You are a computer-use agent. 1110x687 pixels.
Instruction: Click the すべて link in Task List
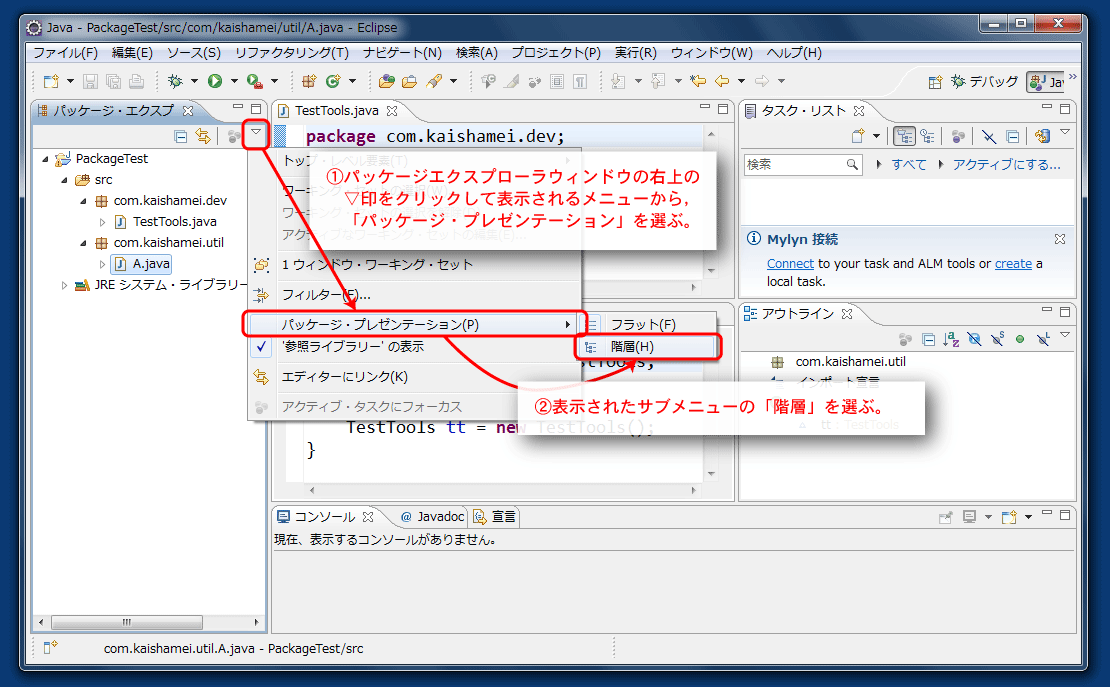[909, 164]
